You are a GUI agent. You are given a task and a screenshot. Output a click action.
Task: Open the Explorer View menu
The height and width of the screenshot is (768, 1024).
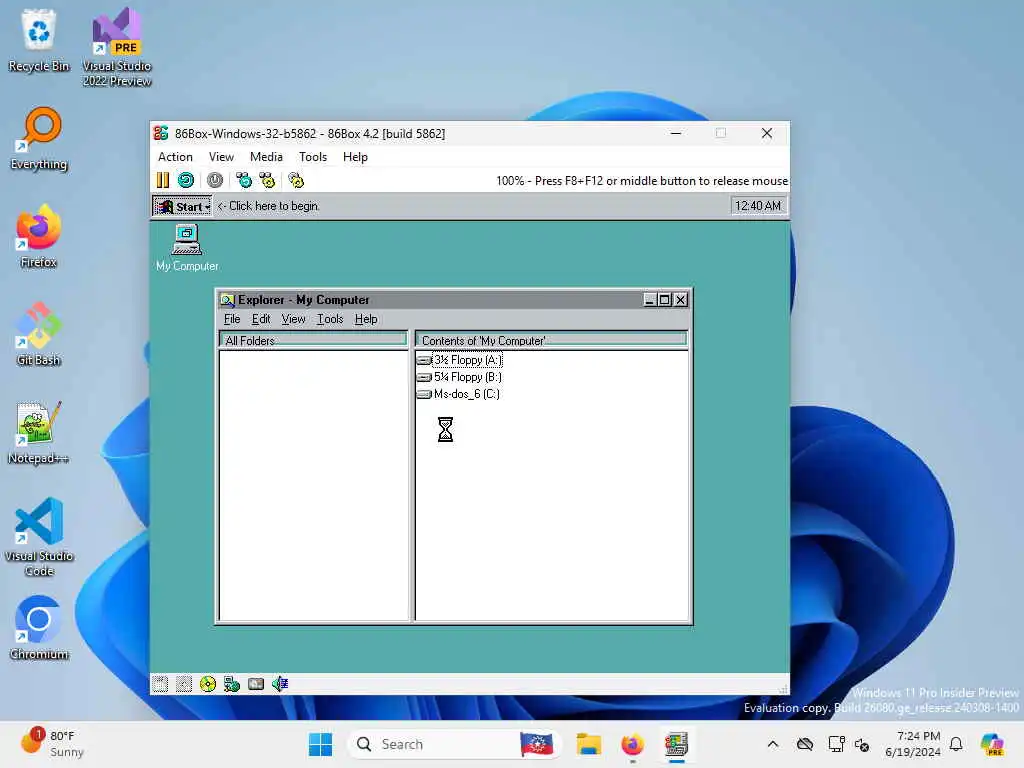[x=293, y=319]
